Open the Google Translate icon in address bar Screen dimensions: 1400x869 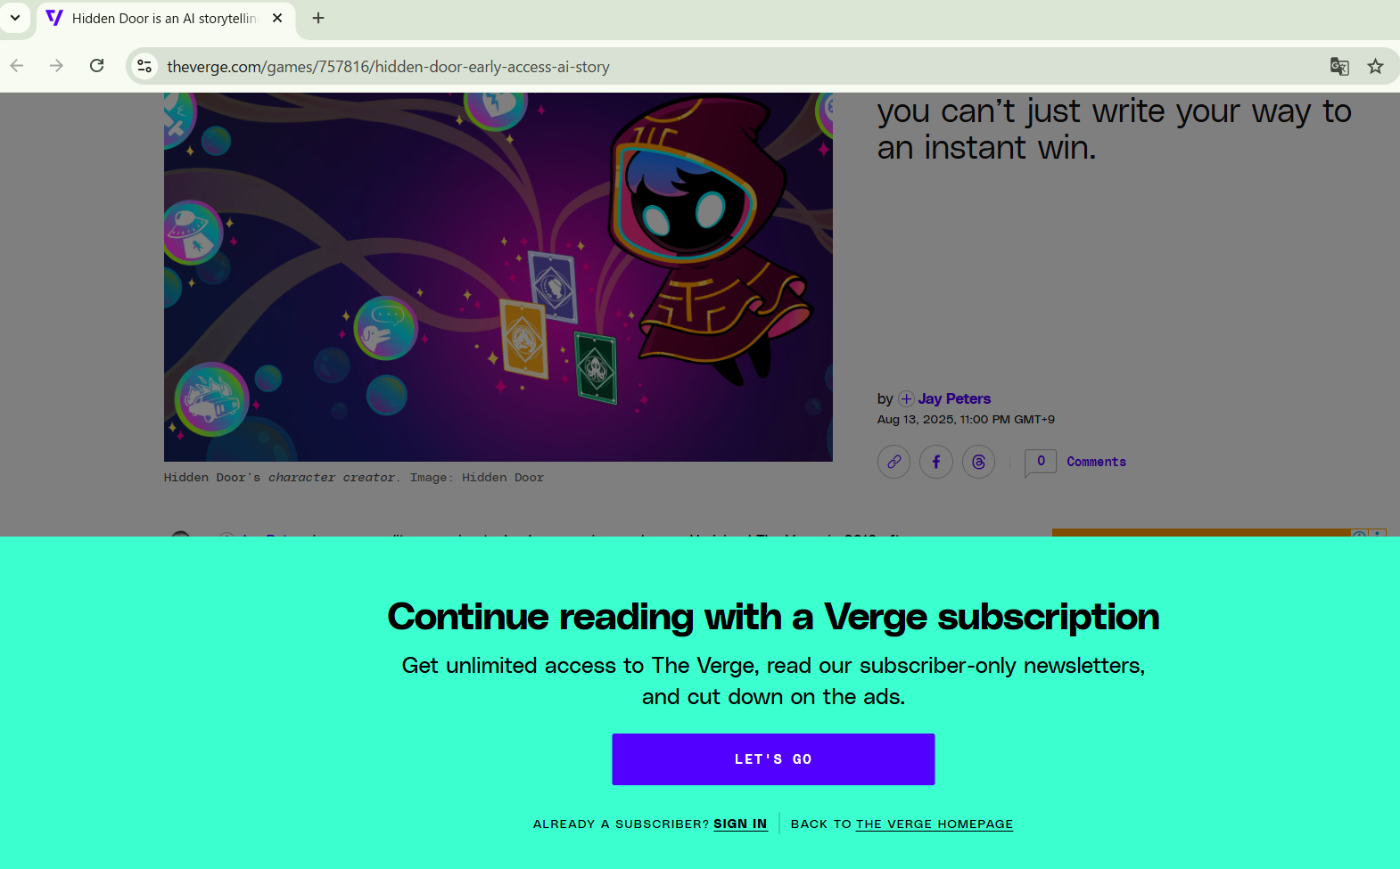(1339, 66)
